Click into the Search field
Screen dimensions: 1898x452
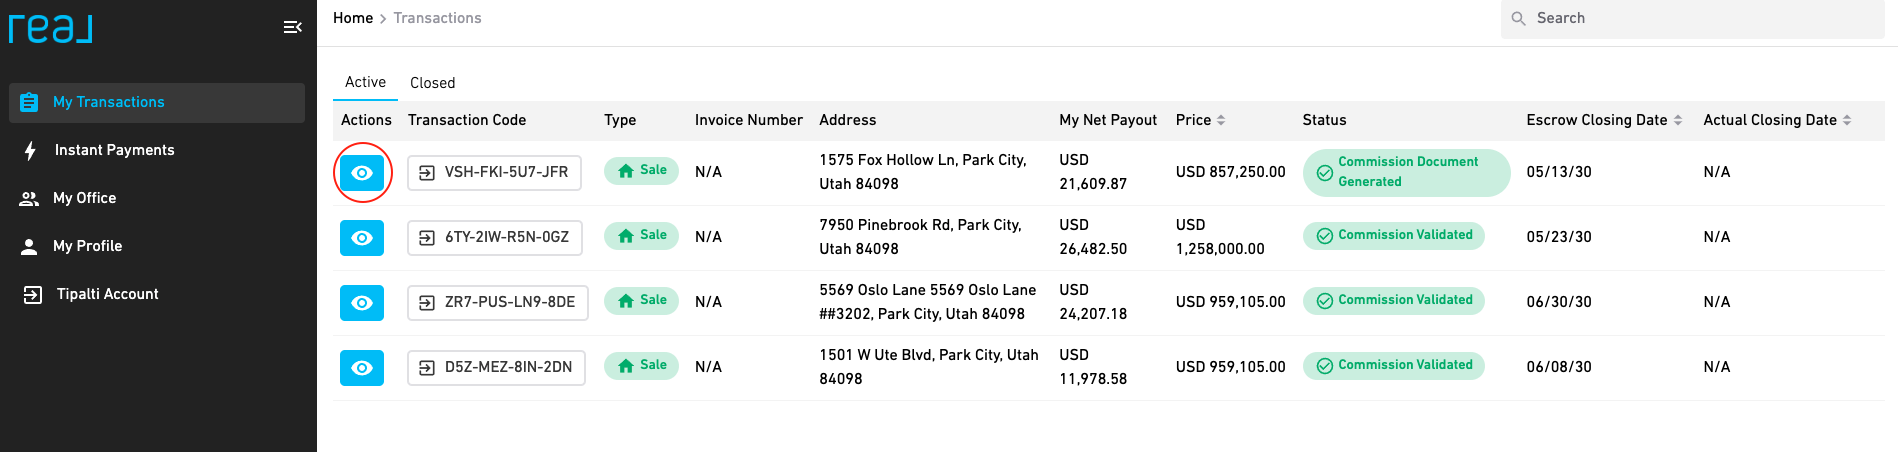tap(1692, 19)
